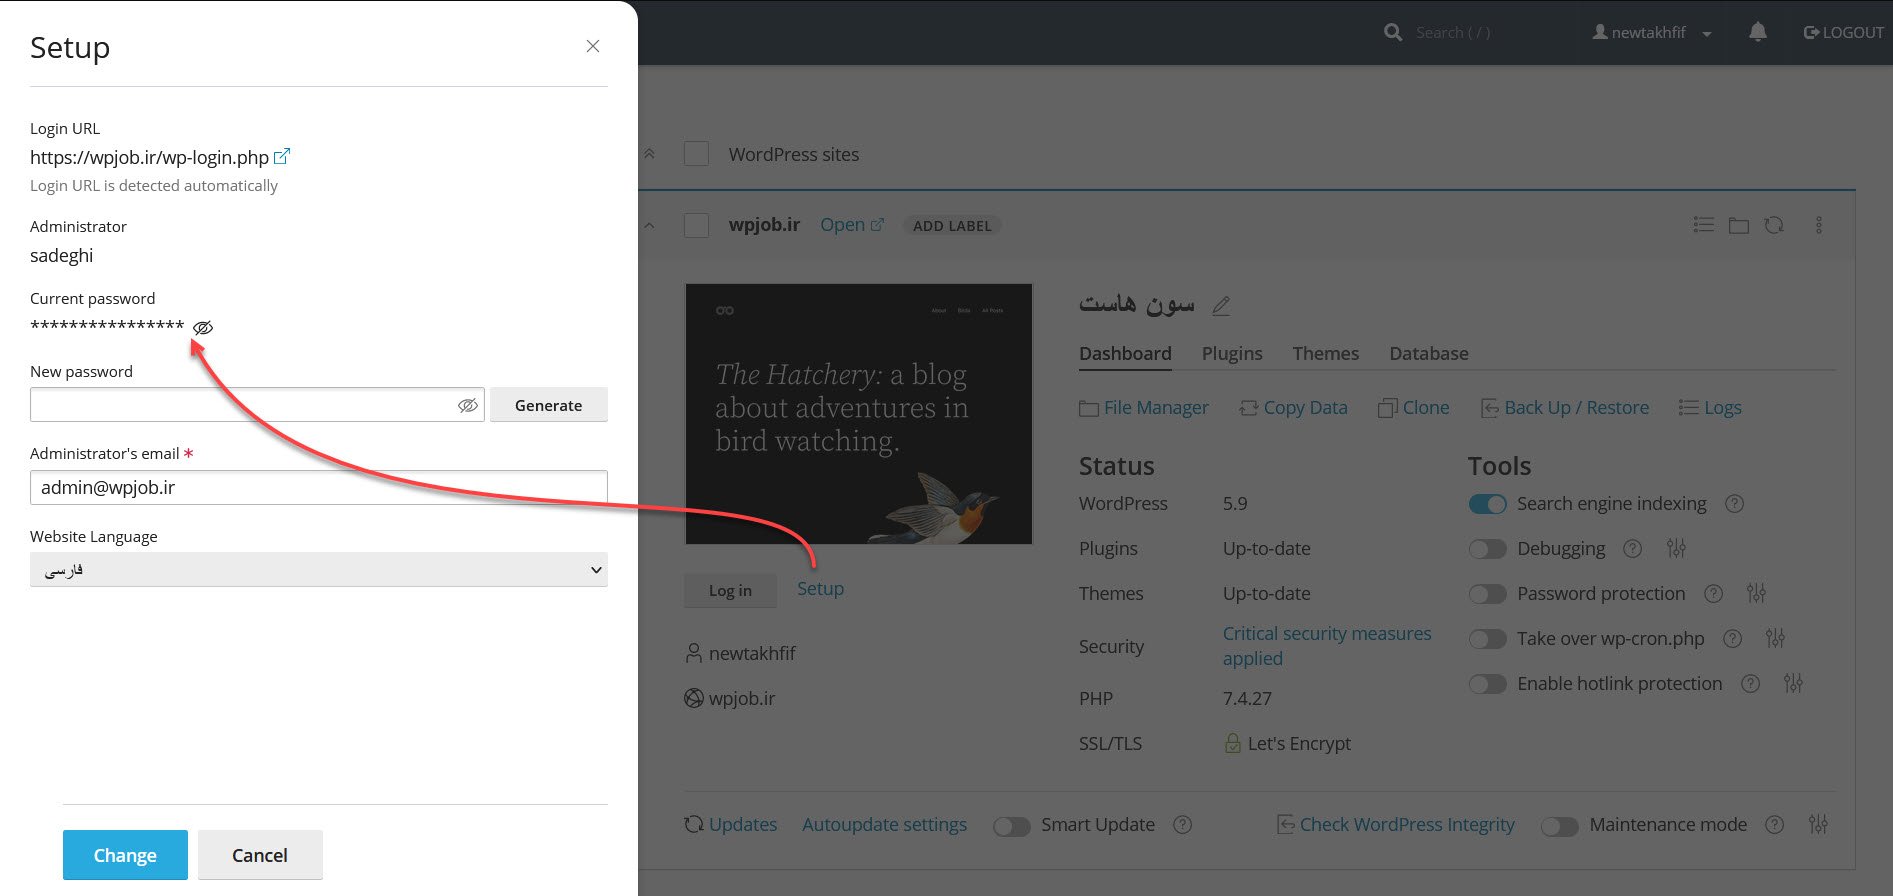Image resolution: width=1893 pixels, height=896 pixels.
Task: Collapse all WordPress sites double chevron
Action: click(649, 154)
